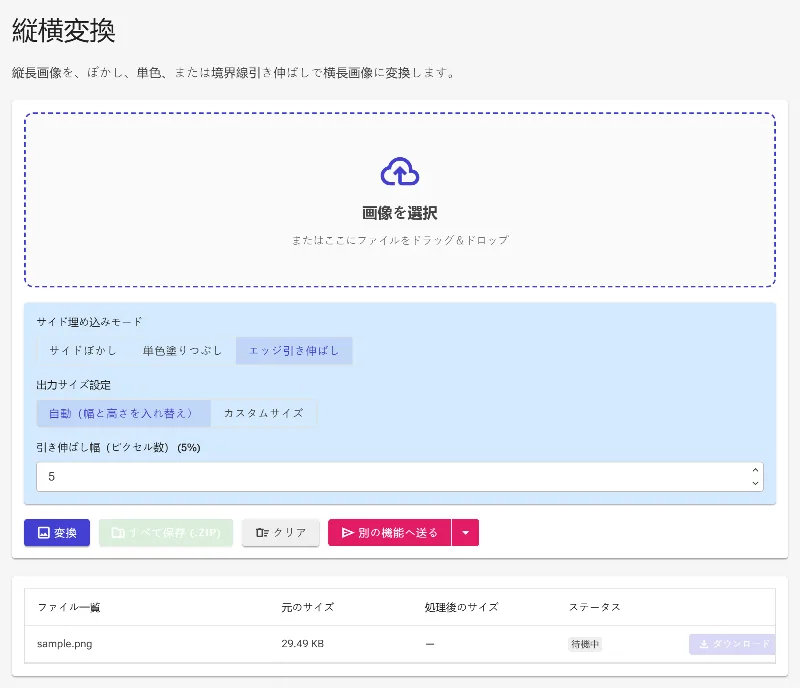Click the cloud upload icon
This screenshot has width=800, height=688.
click(x=400, y=171)
